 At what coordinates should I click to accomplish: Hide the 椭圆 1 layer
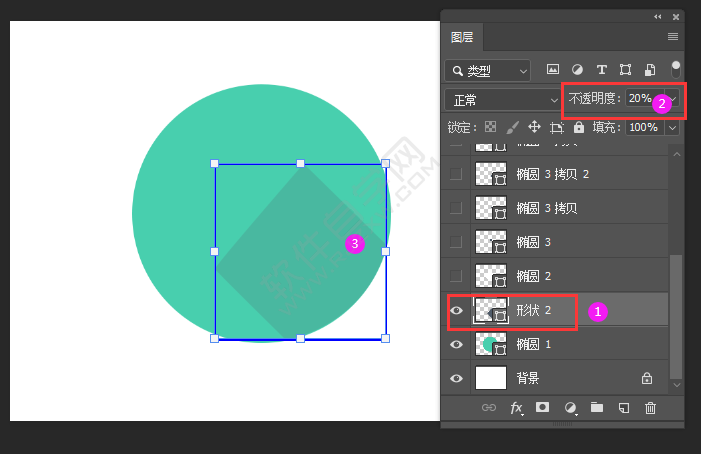pos(456,344)
